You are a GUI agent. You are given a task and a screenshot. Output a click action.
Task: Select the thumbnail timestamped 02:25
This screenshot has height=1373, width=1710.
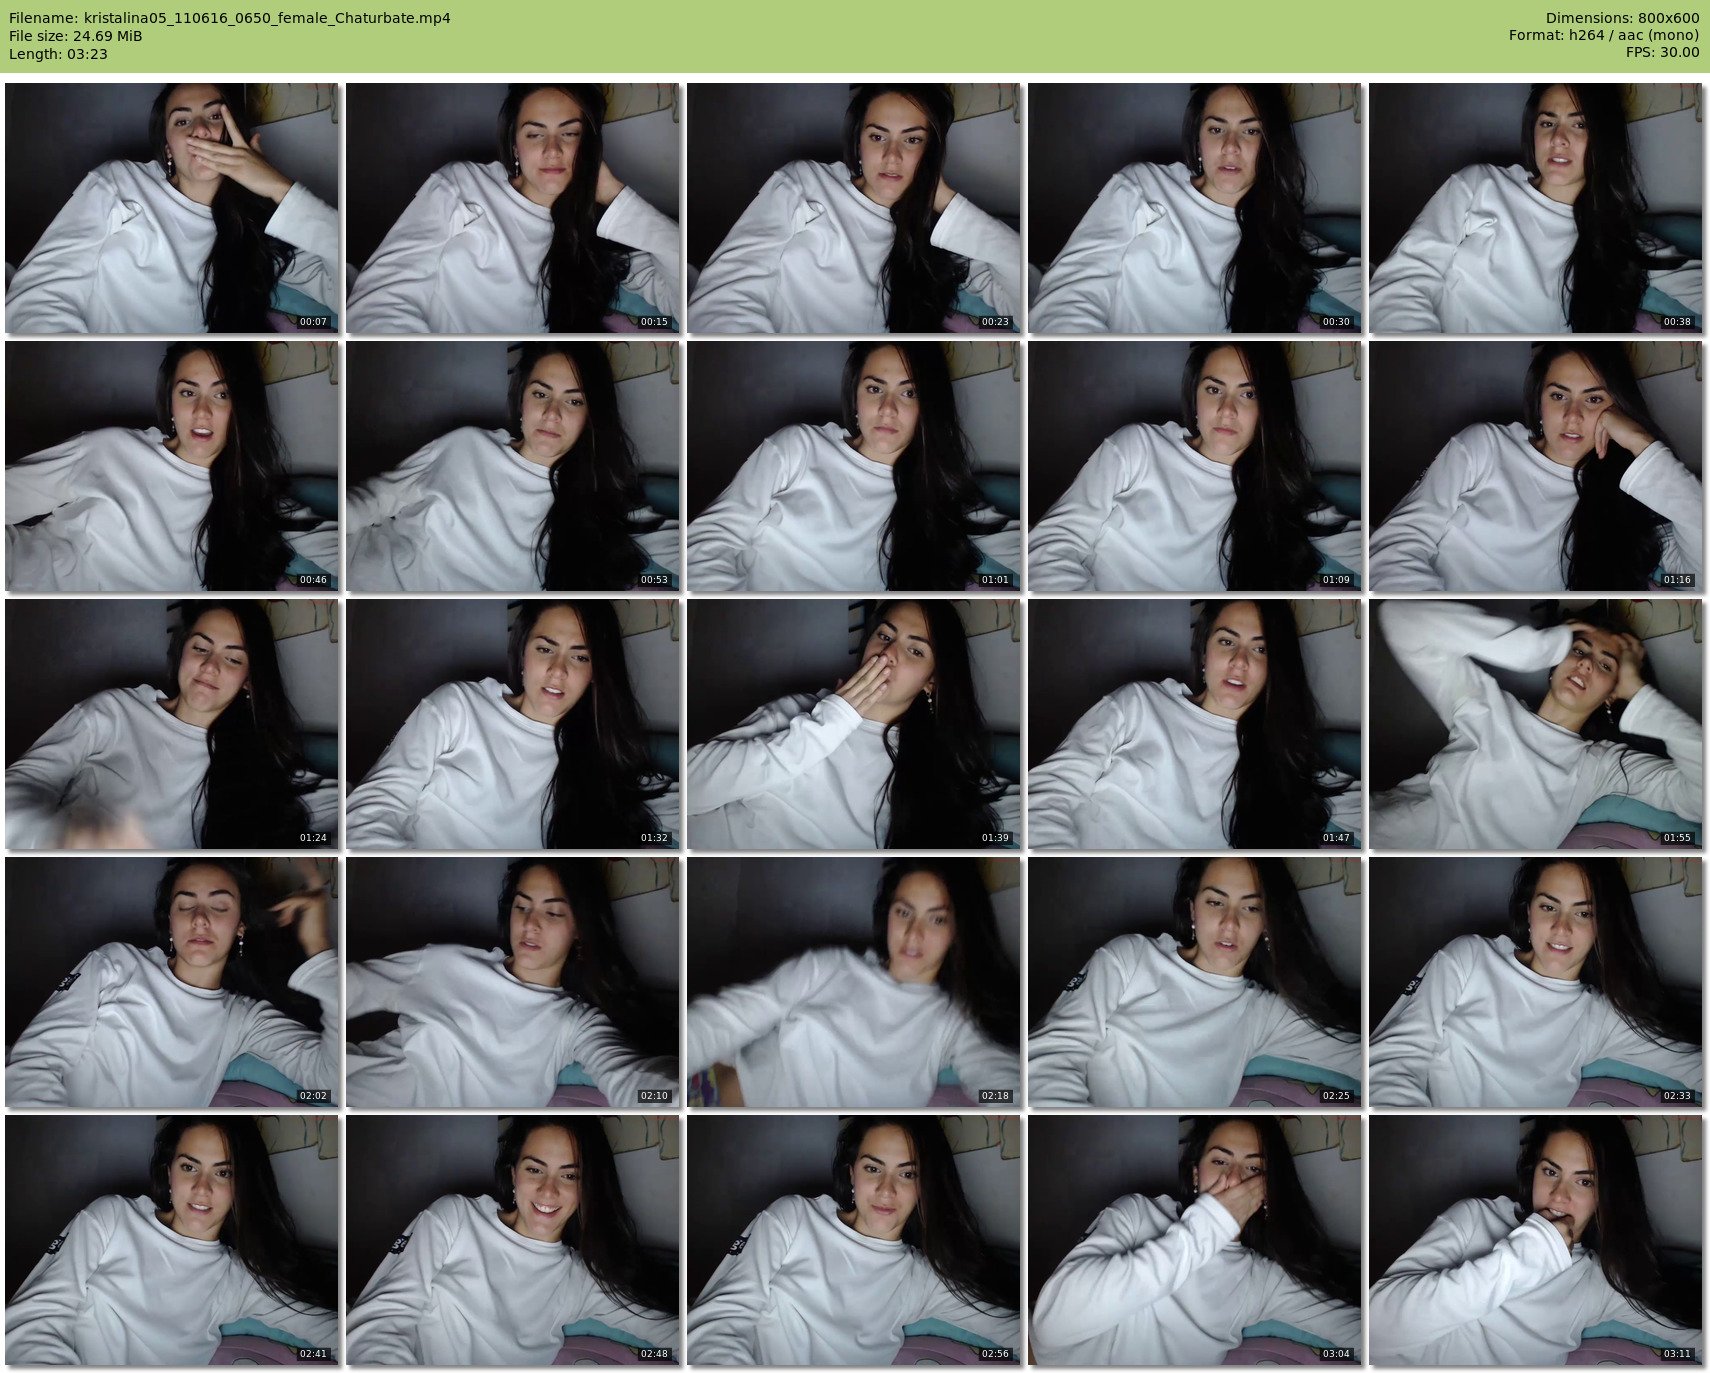(x=1195, y=982)
